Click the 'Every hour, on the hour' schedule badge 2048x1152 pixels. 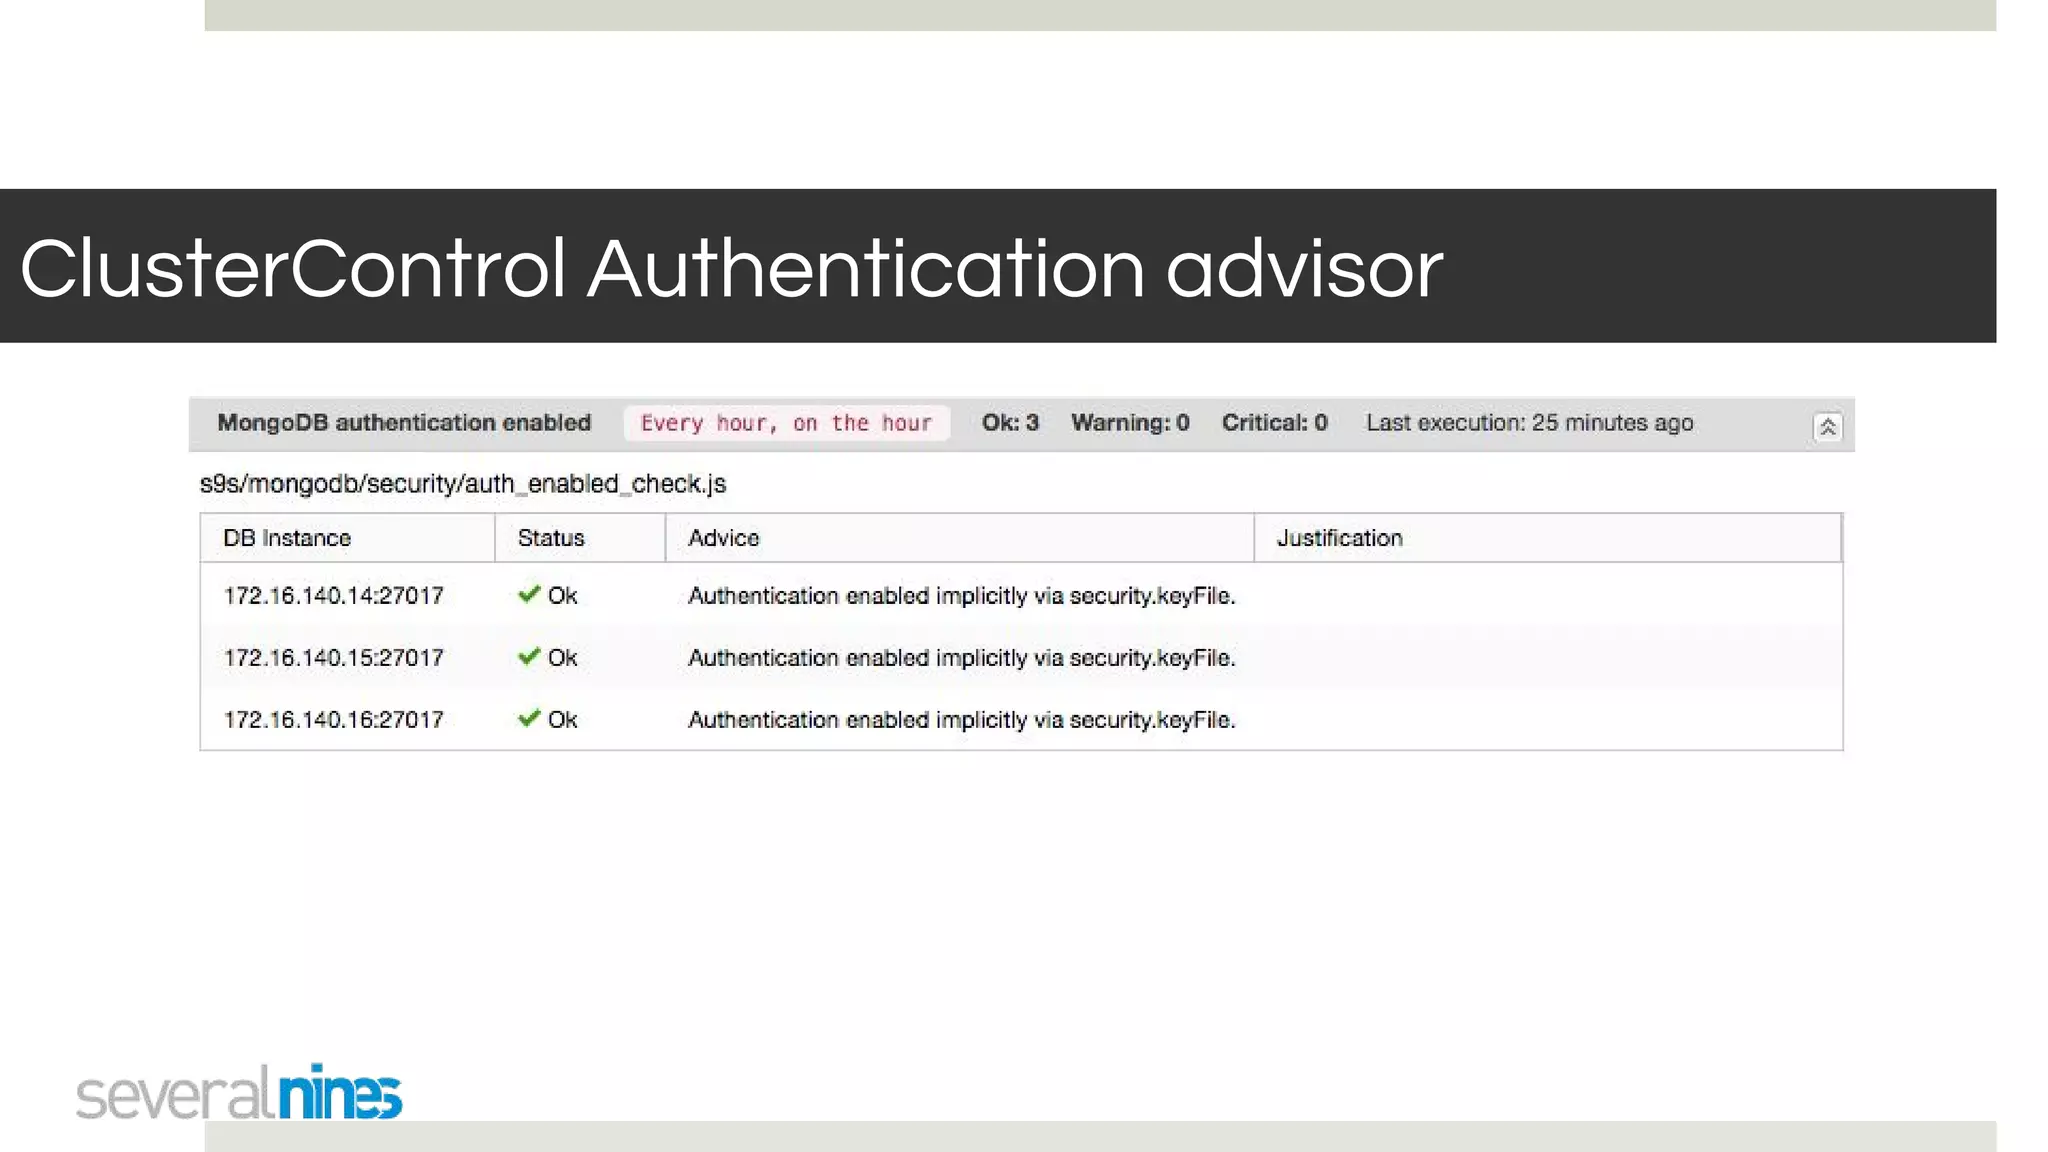786,423
